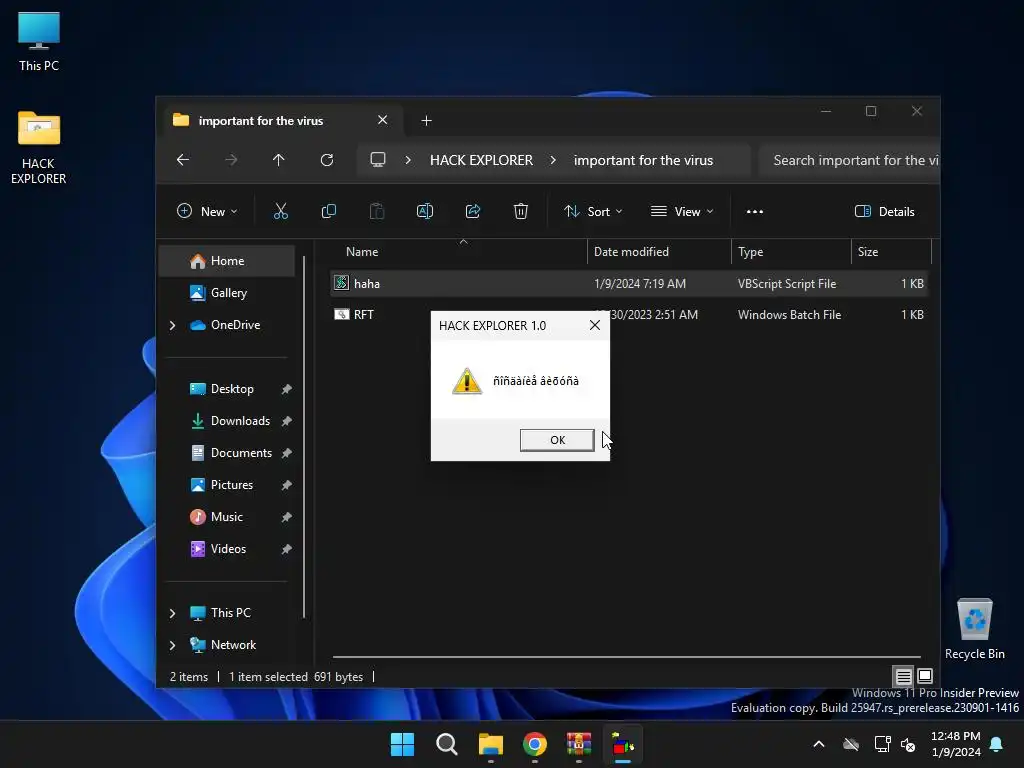Open the View layout dropdown
The height and width of the screenshot is (768, 1024).
(x=682, y=211)
